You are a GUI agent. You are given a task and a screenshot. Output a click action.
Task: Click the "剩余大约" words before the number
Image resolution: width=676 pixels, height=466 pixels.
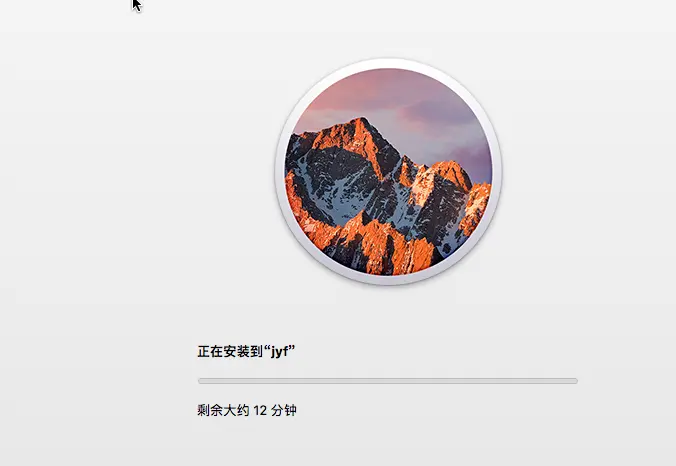[223, 410]
